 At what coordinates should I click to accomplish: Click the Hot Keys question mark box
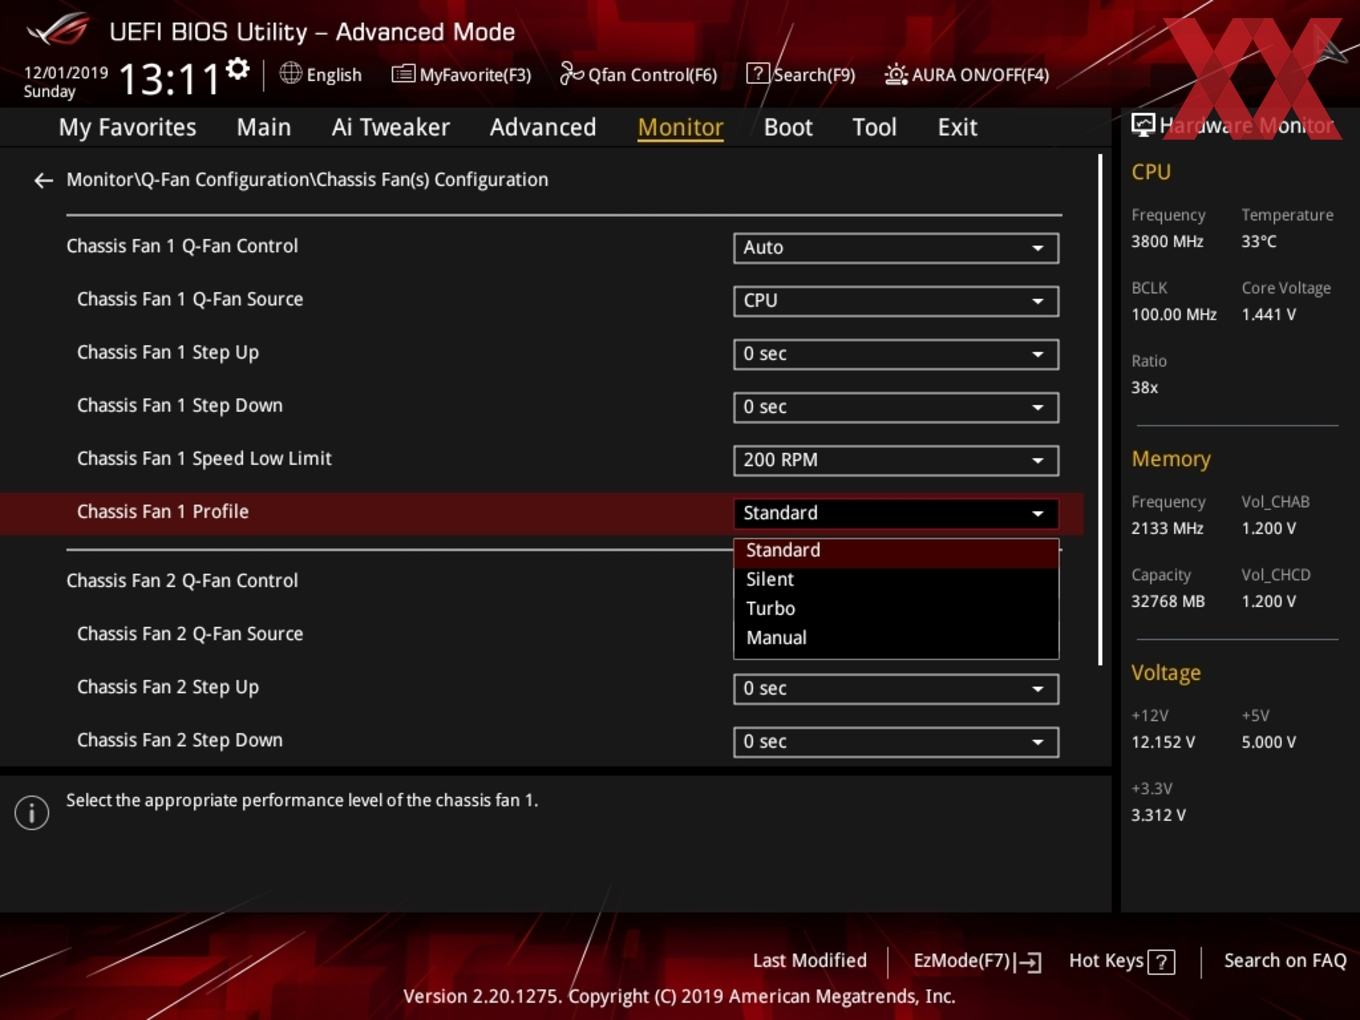coord(1161,962)
